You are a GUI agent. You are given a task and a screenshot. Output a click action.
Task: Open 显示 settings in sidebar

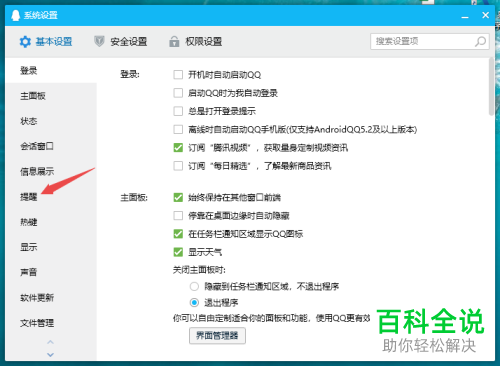51,247
